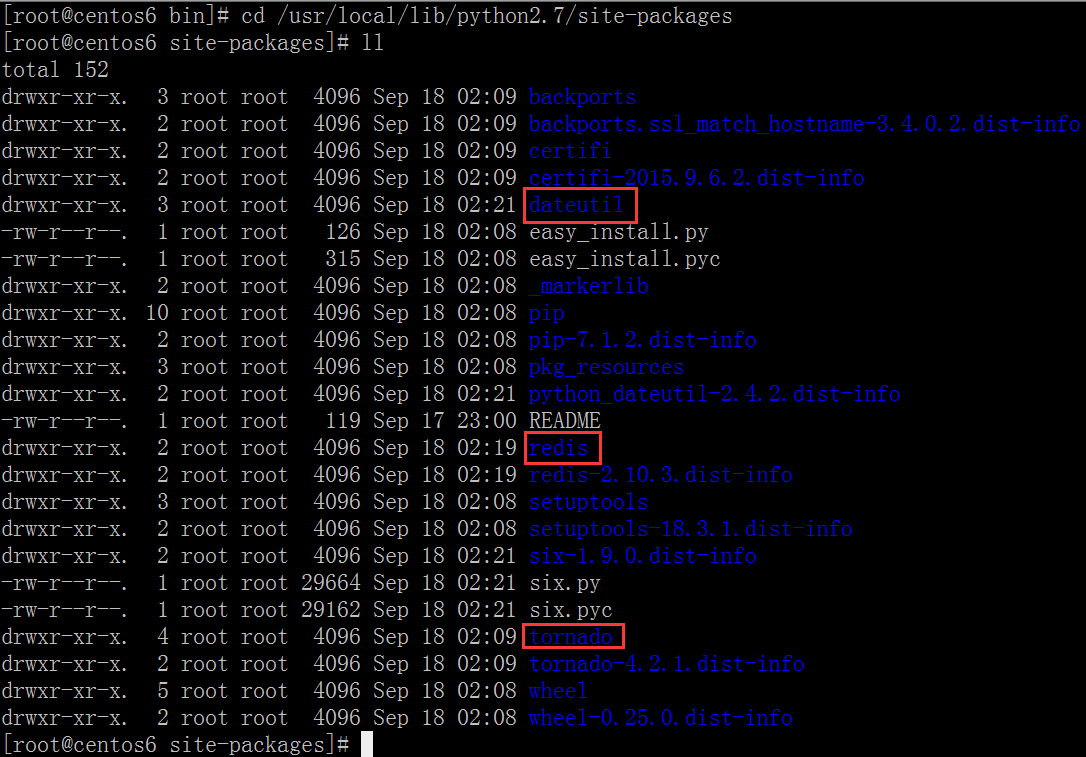Click the 'certifi' directory name

pos(570,151)
